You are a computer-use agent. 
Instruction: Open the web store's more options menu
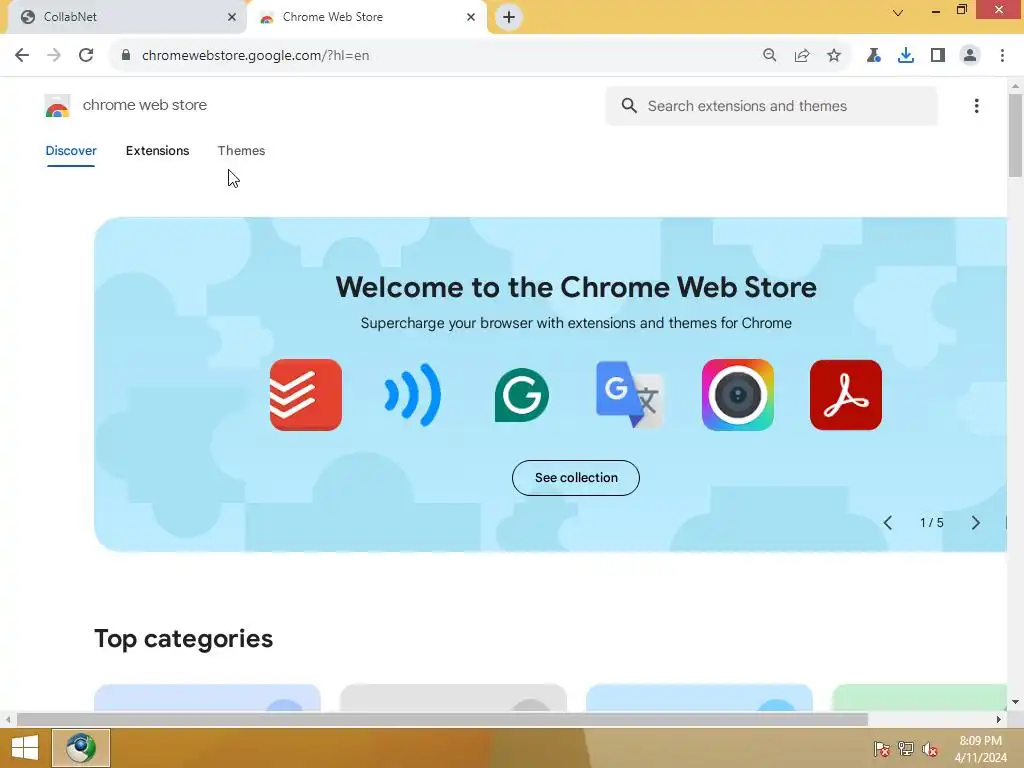pos(976,106)
